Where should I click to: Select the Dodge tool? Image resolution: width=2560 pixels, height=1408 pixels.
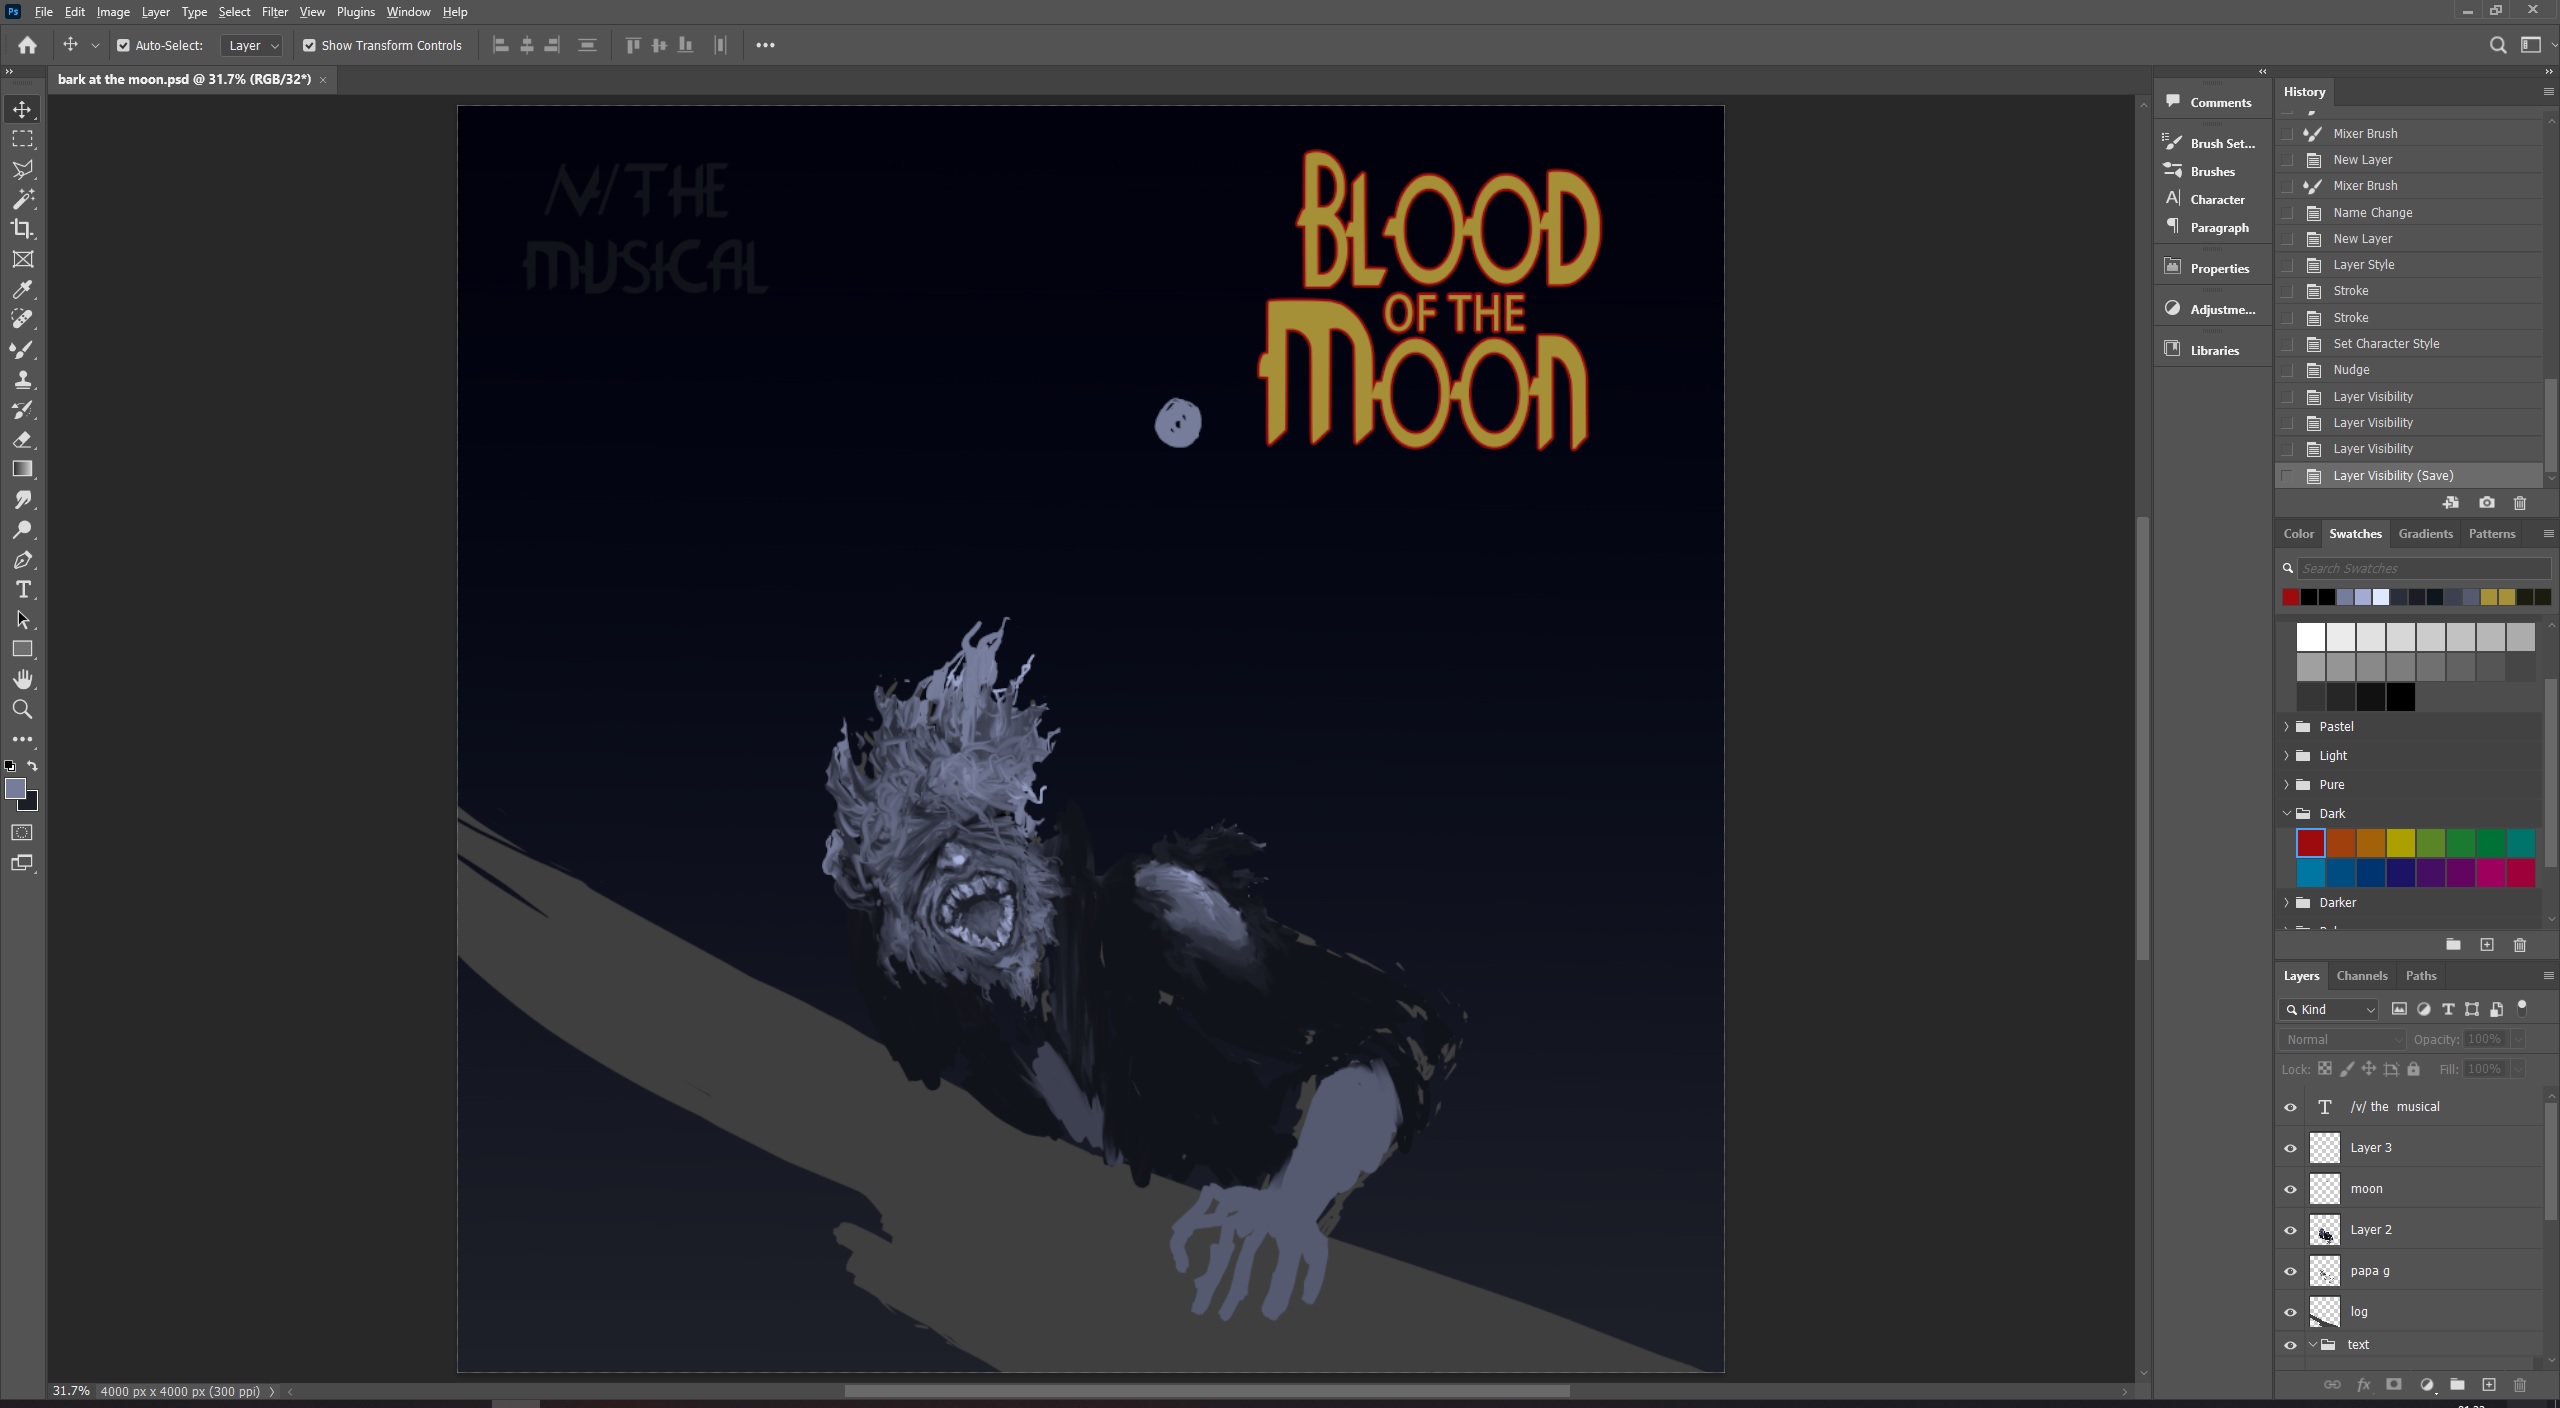tap(22, 529)
